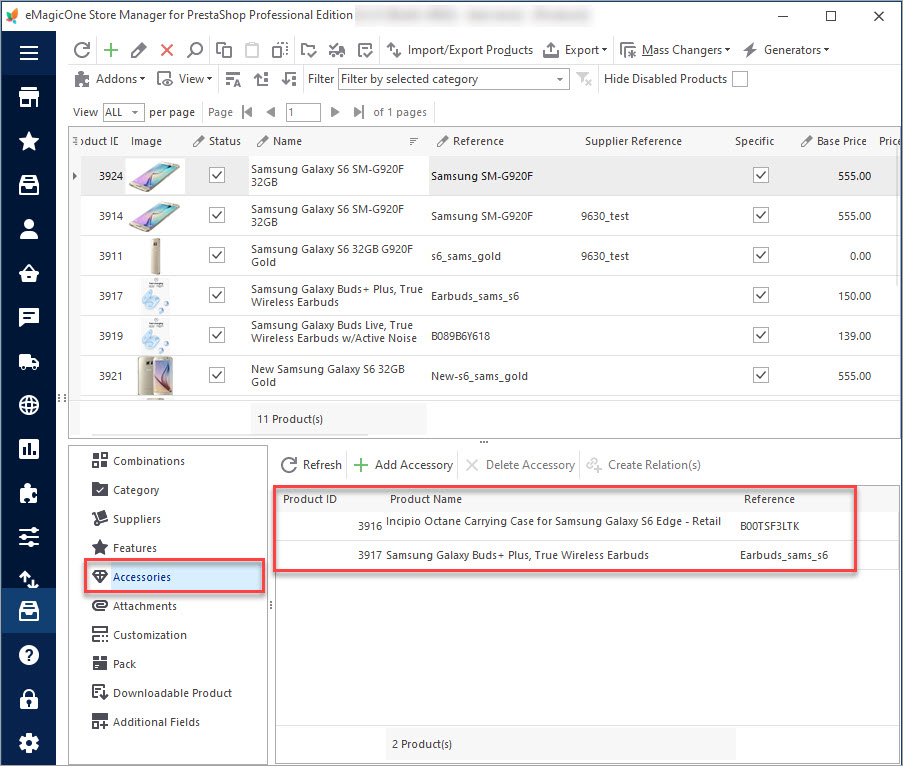The width and height of the screenshot is (903, 766).
Task: Open the messages chat sidebar icon
Action: tap(29, 317)
